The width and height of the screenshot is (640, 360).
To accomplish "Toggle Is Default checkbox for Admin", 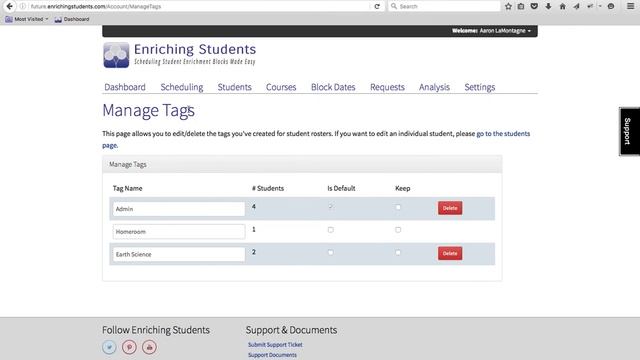I will 331,207.
